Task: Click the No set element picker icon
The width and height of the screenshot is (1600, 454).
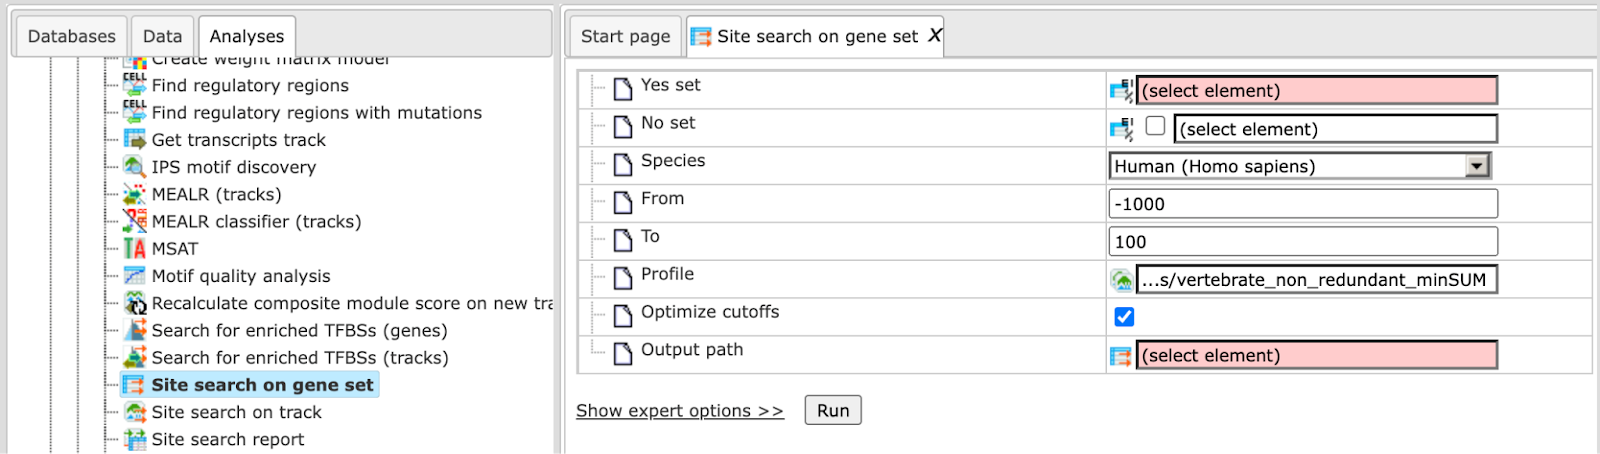Action: [1121, 129]
